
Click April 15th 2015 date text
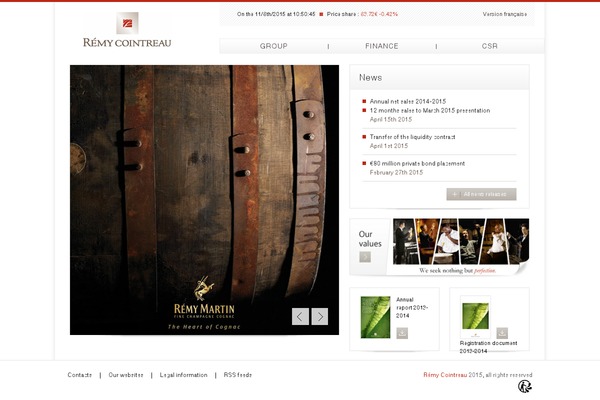(391, 119)
